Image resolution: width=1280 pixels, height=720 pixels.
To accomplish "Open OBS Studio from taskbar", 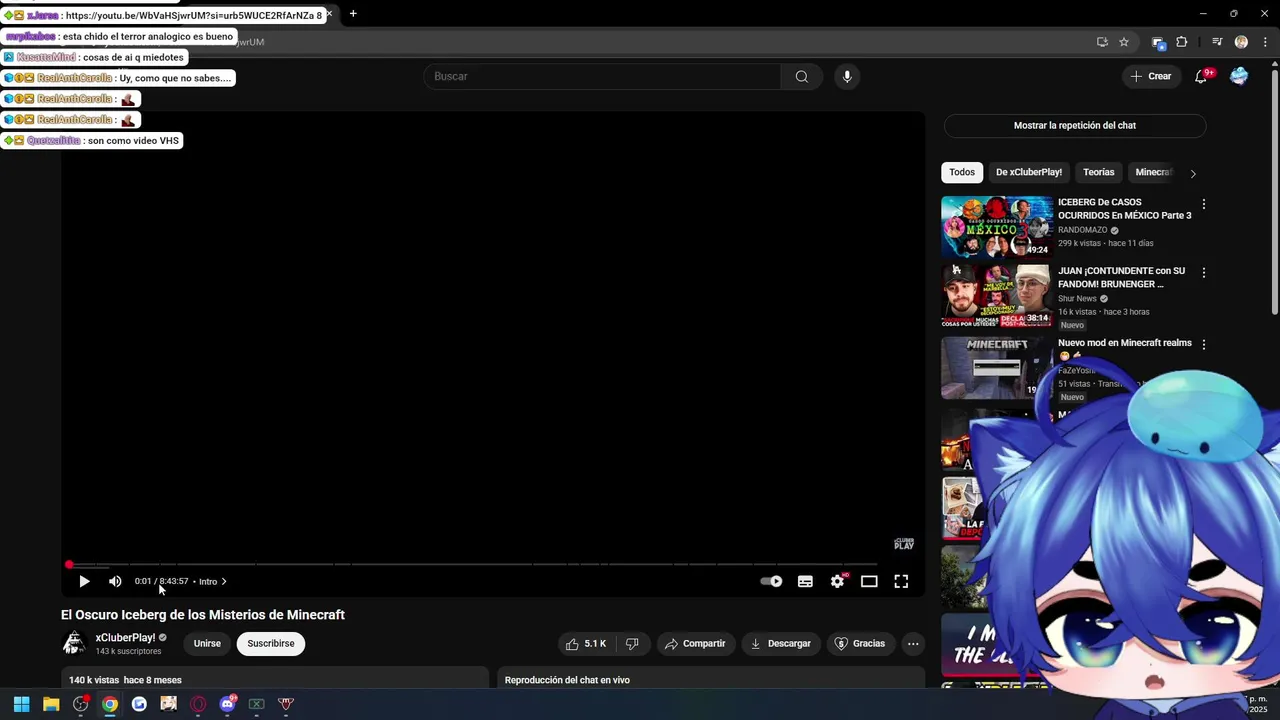I will coord(80,704).
